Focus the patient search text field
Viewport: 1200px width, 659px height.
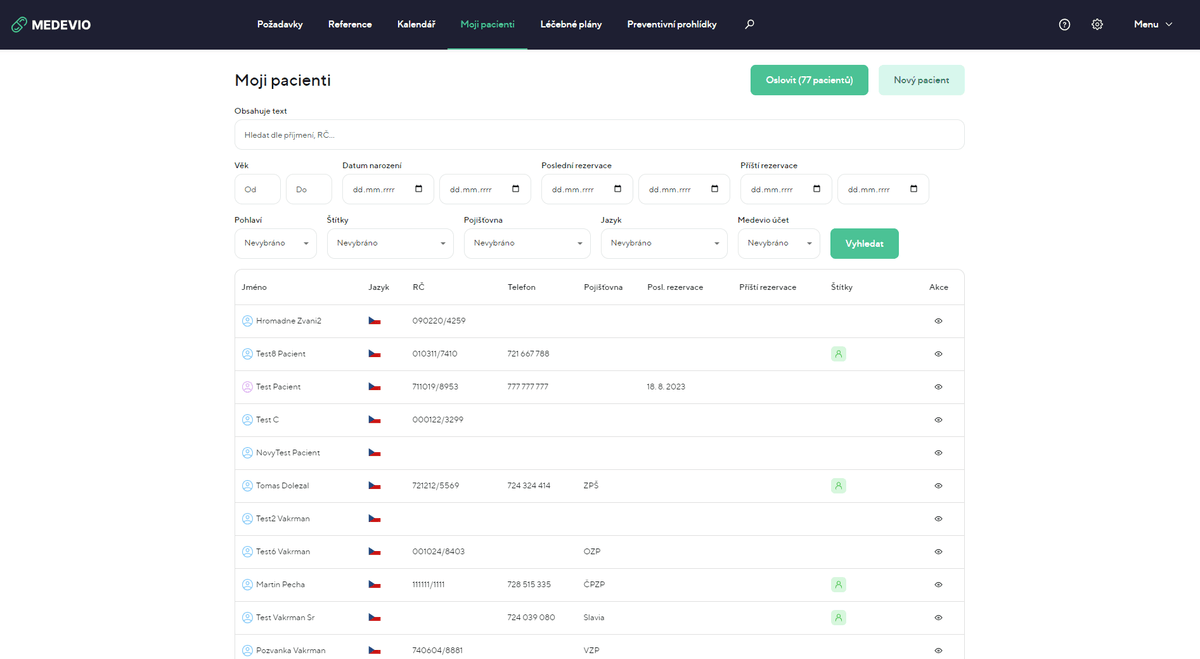tap(599, 135)
